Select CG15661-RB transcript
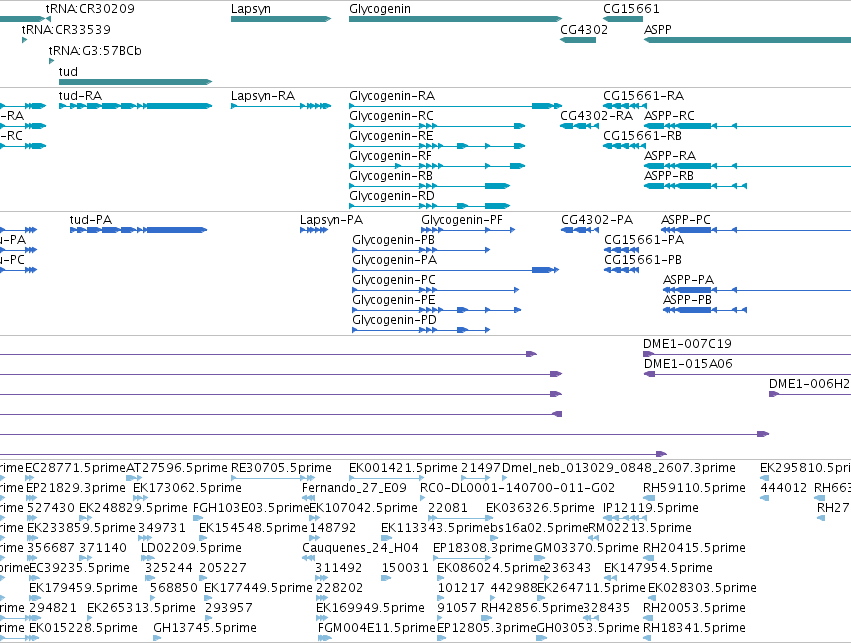This screenshot has width=851, height=643. pos(625,146)
